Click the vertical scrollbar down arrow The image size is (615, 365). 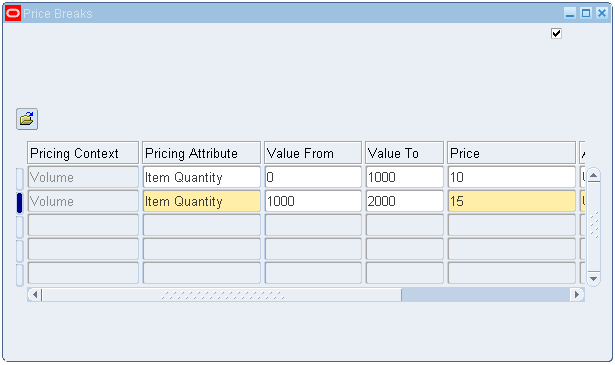click(593, 279)
